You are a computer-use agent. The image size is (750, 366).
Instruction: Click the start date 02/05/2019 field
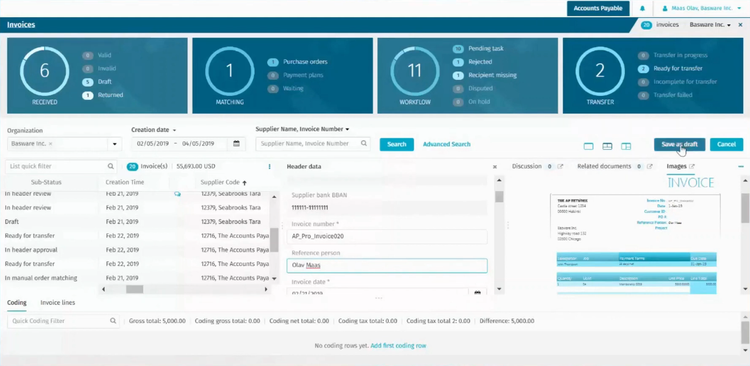click(153, 144)
